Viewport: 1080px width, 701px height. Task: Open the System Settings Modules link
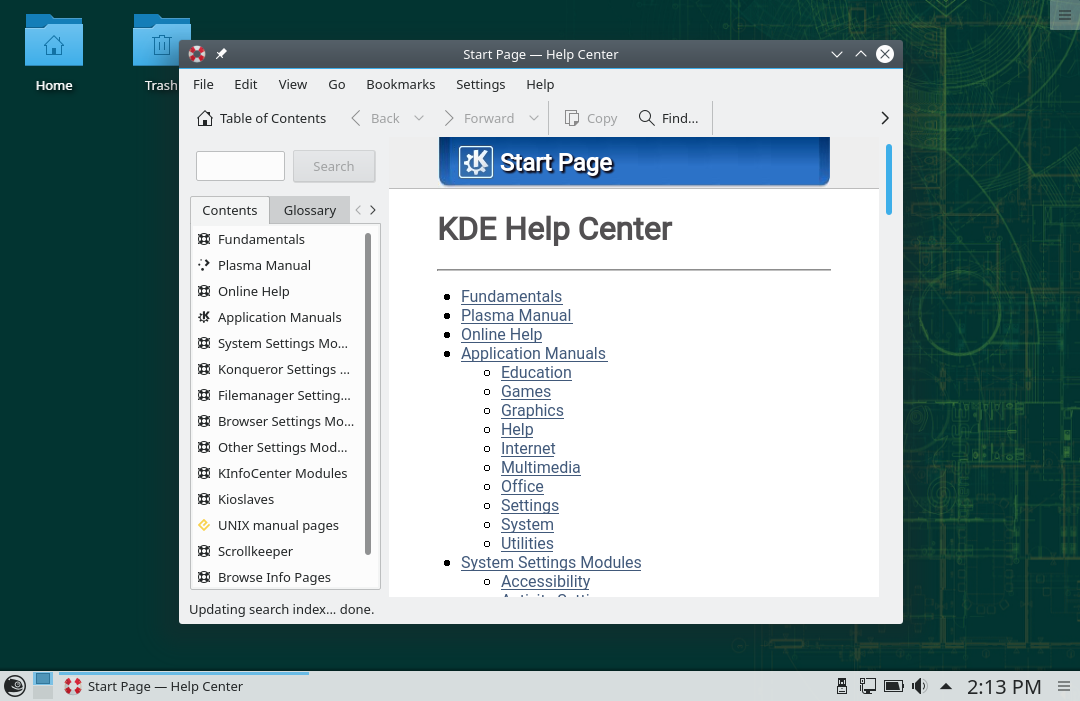[551, 563]
